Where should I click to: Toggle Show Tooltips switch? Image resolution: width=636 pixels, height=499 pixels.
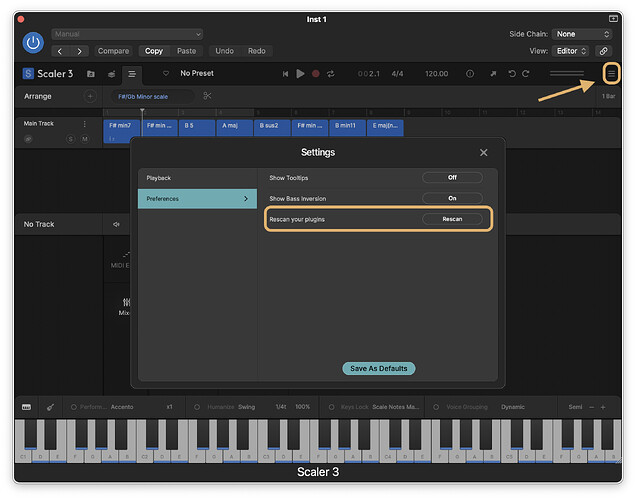pyautogui.click(x=452, y=177)
